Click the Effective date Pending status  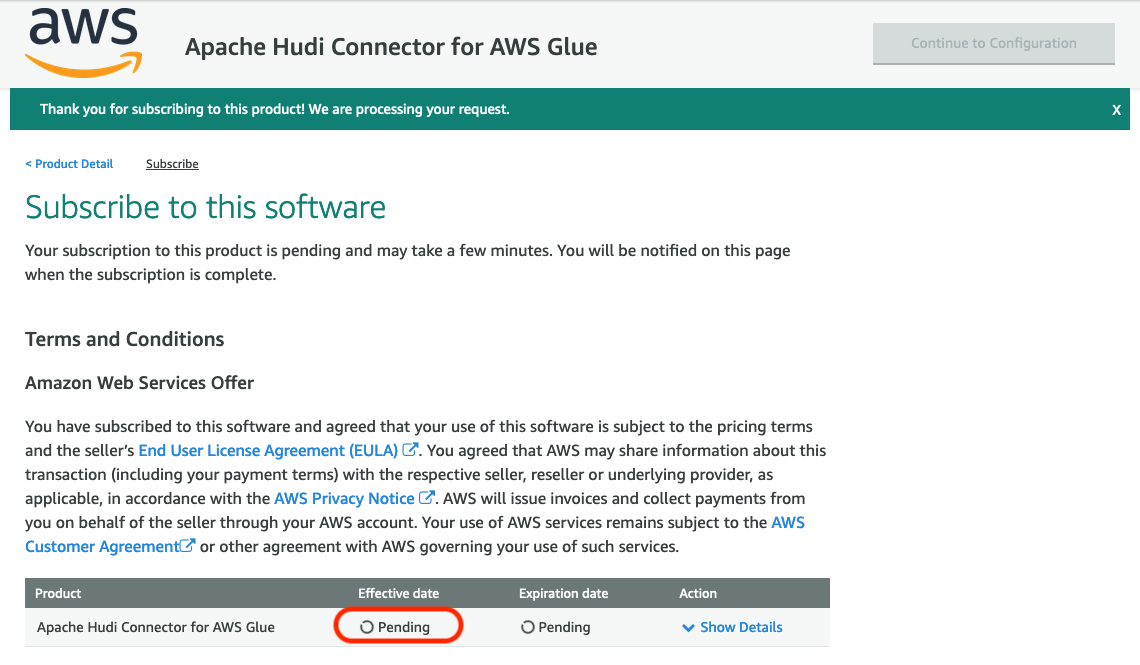coord(396,627)
